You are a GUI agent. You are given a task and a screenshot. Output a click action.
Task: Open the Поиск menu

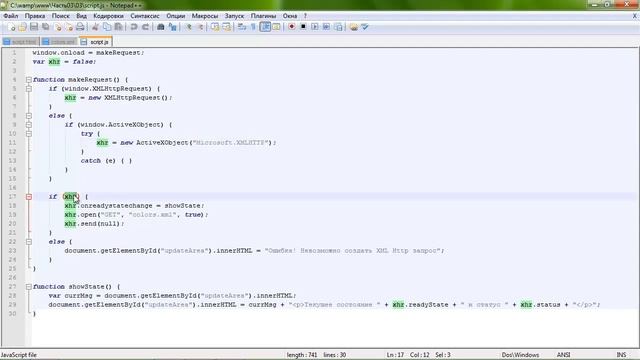pyautogui.click(x=60, y=16)
